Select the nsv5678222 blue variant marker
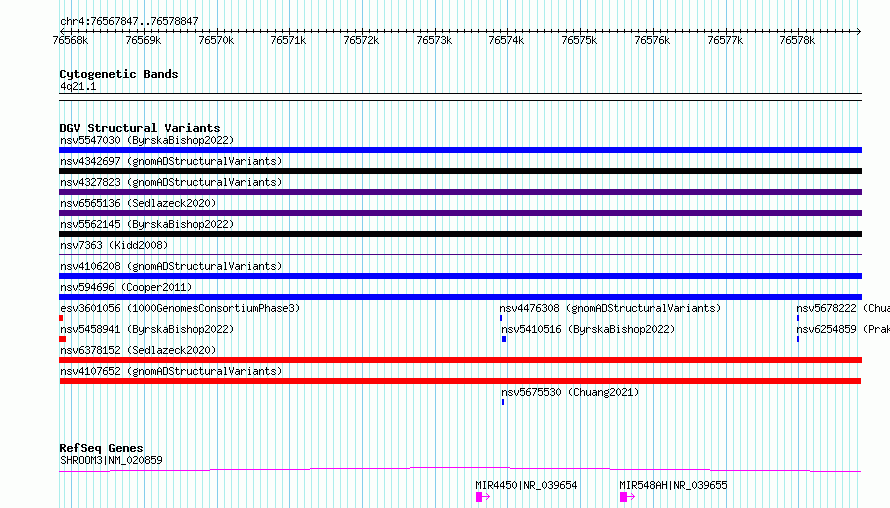The image size is (890, 508). 797,318
